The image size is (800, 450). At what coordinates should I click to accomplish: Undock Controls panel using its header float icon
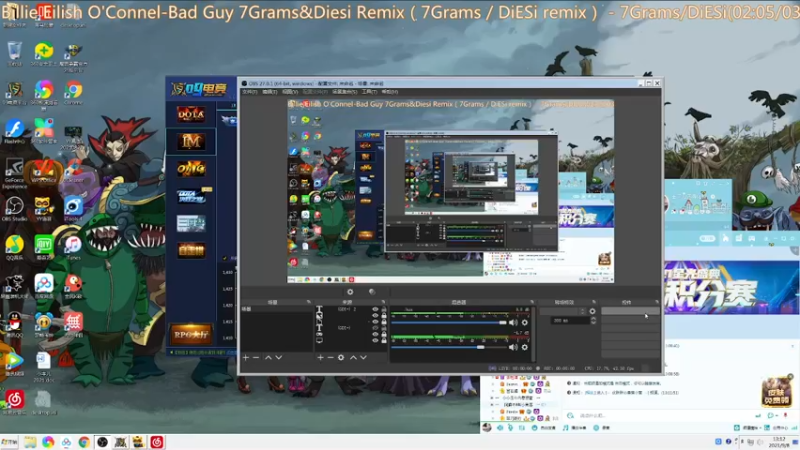point(657,302)
